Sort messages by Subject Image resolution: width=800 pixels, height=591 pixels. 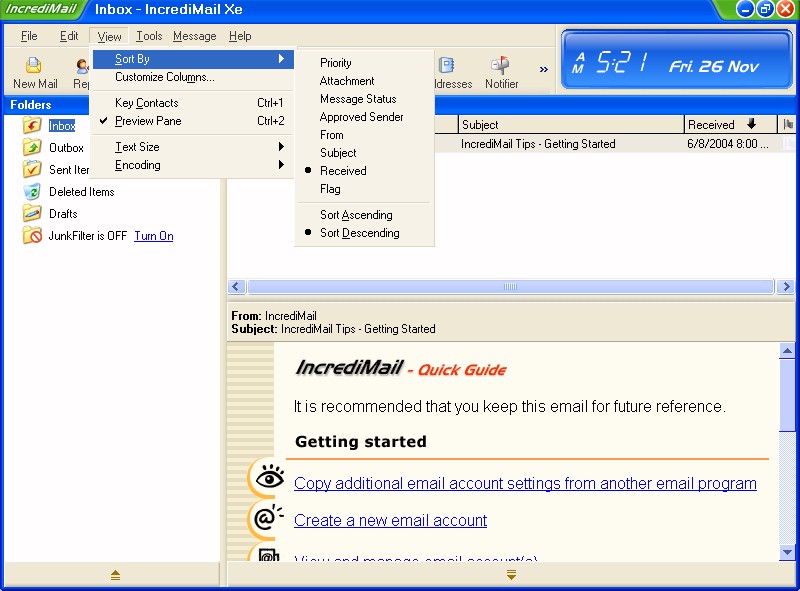(338, 153)
